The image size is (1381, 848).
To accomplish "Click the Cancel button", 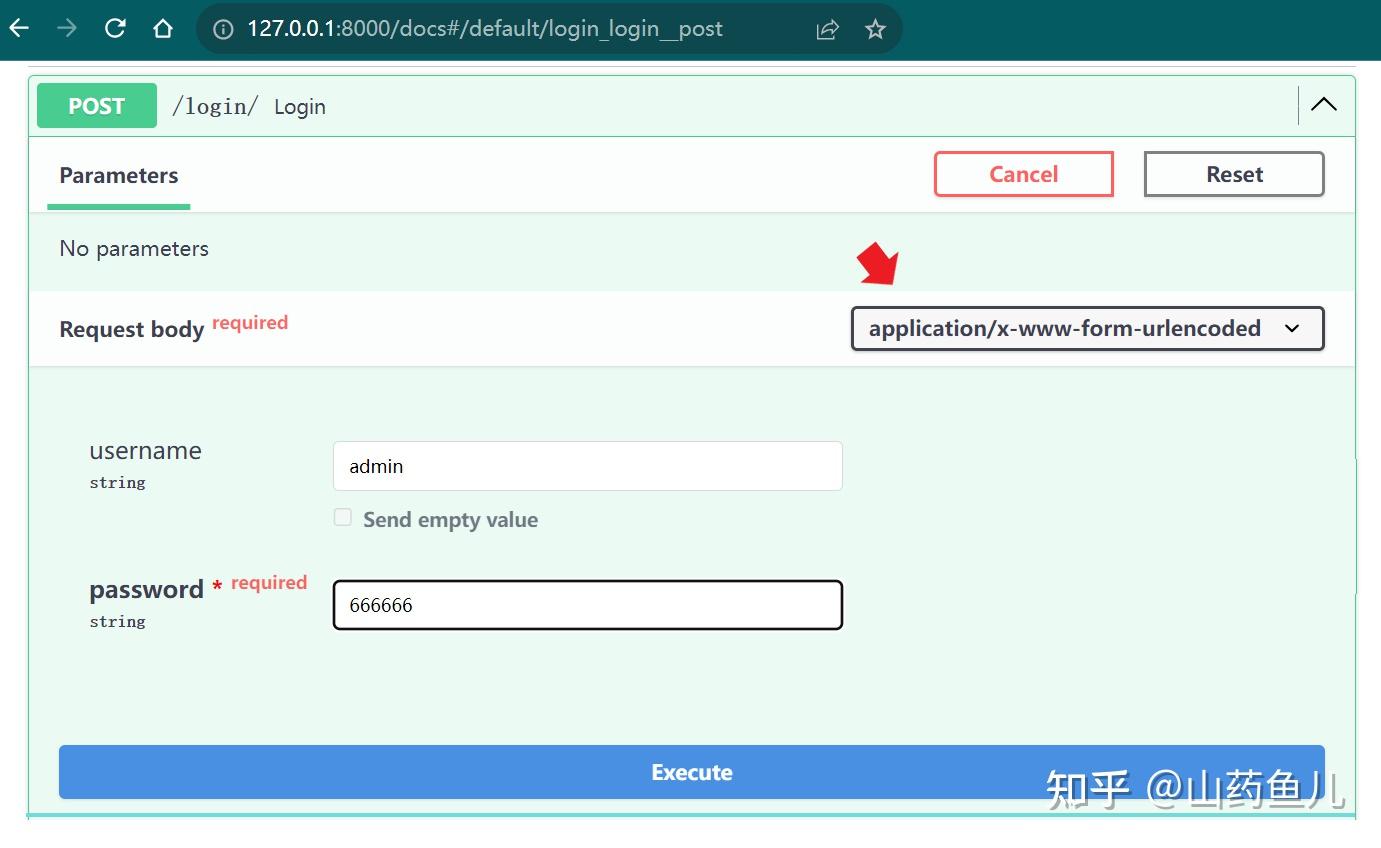I will [x=1023, y=174].
